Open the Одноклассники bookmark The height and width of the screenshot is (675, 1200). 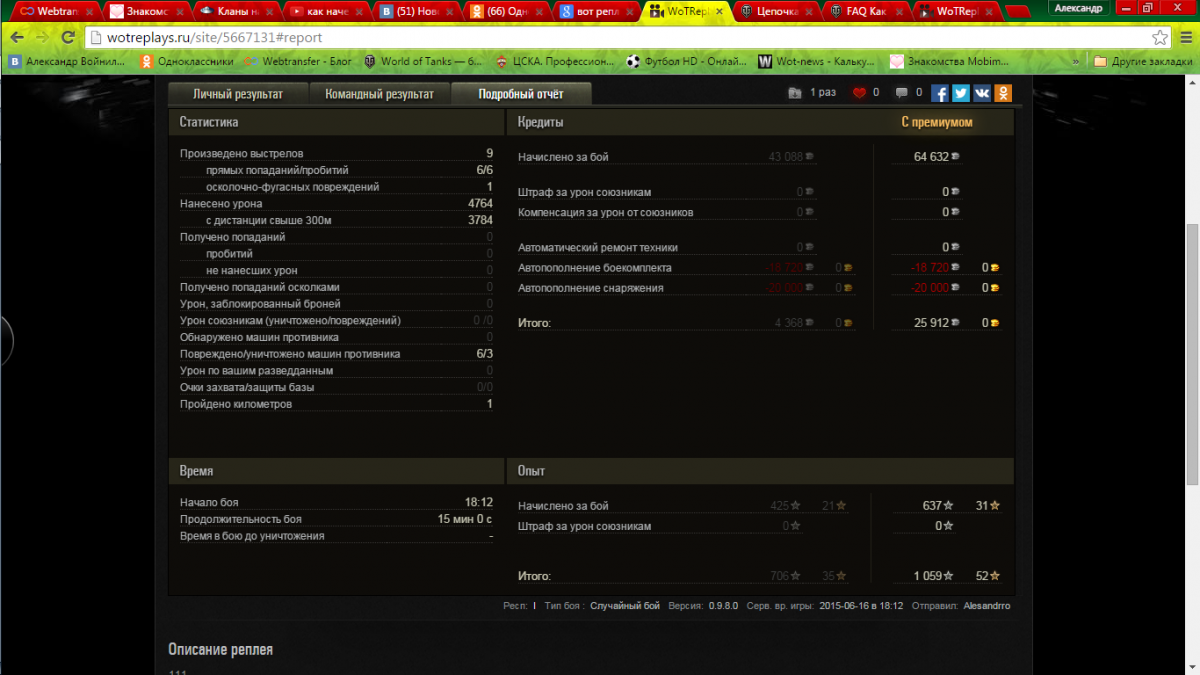pyautogui.click(x=187, y=61)
